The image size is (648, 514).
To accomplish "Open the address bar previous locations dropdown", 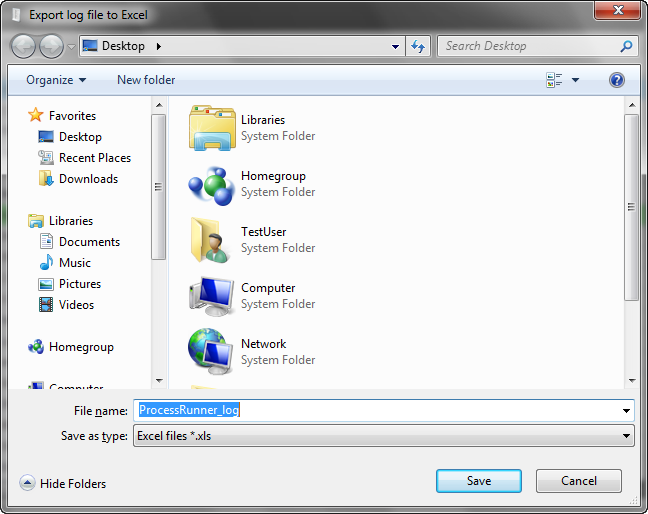I will pos(395,46).
